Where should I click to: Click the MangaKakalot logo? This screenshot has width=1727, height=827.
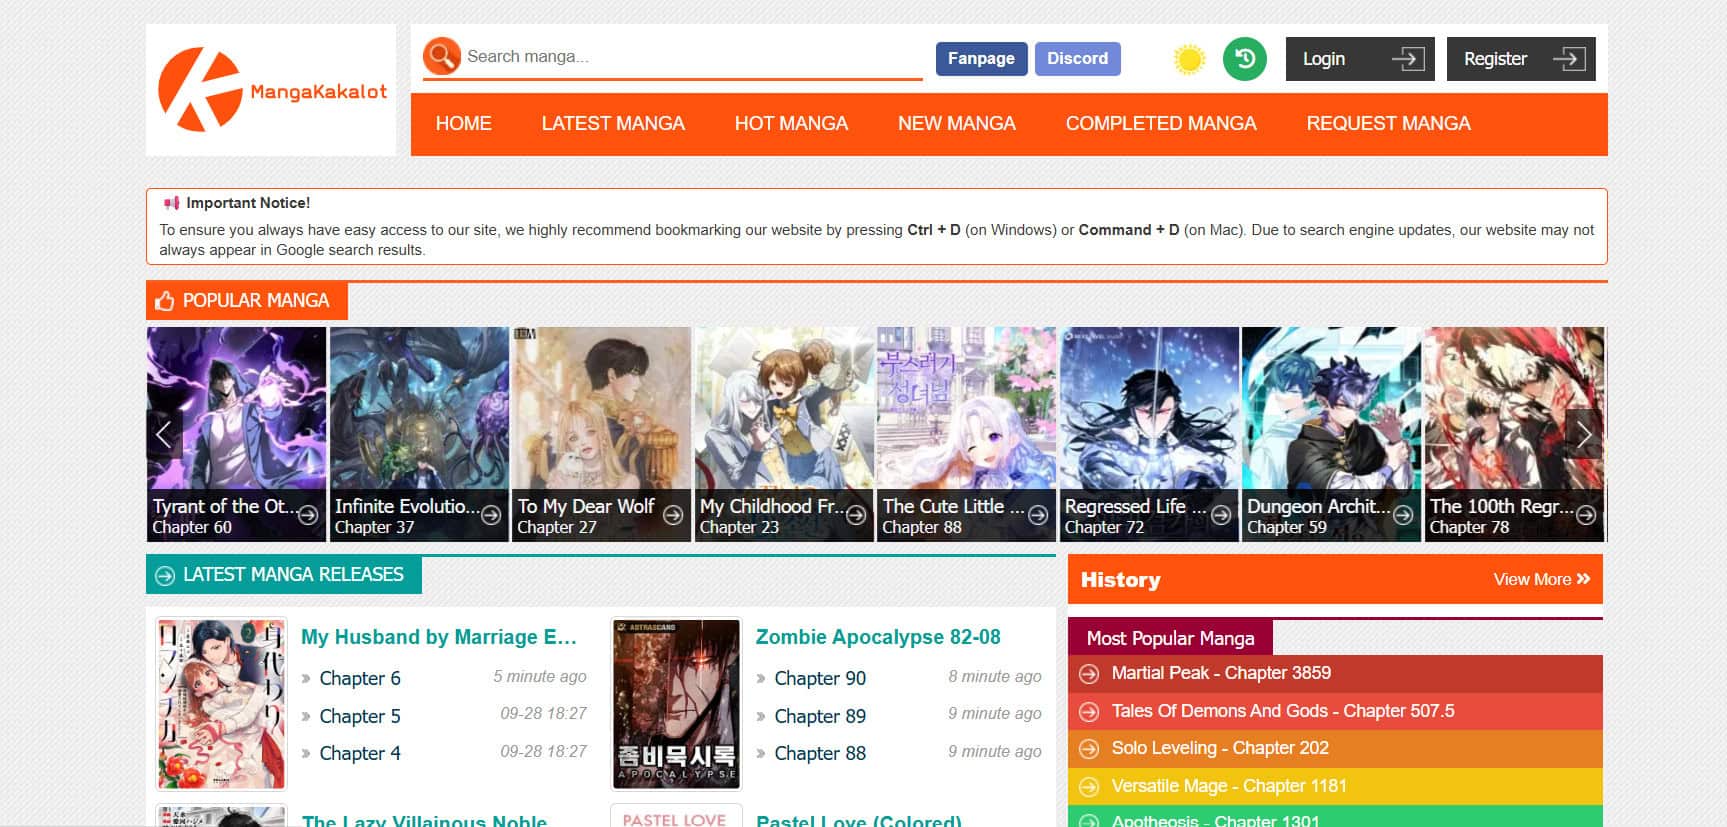[x=271, y=90]
